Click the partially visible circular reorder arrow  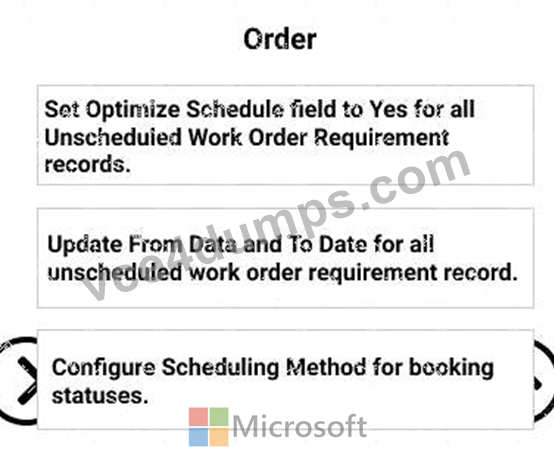[x=544, y=382]
